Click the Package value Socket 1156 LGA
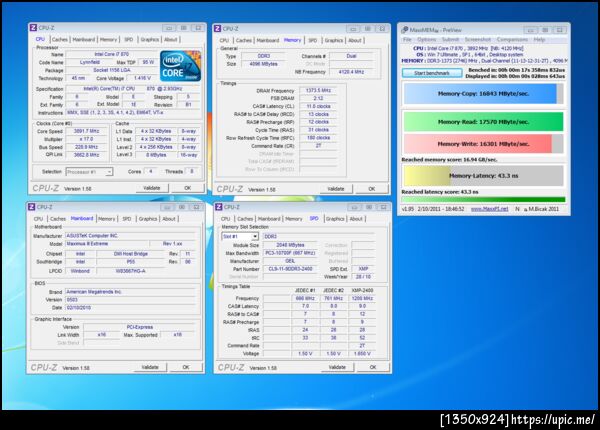This screenshot has height=430, width=600. coord(112,70)
